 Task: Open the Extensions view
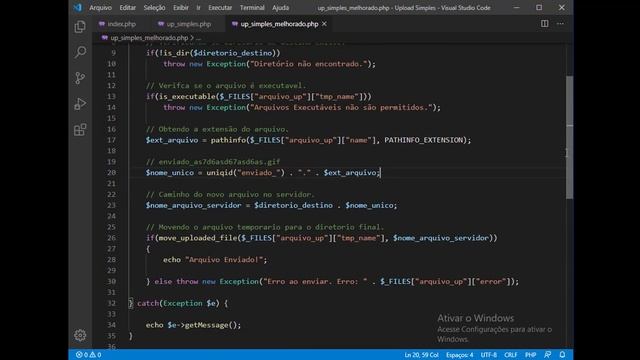[80, 130]
